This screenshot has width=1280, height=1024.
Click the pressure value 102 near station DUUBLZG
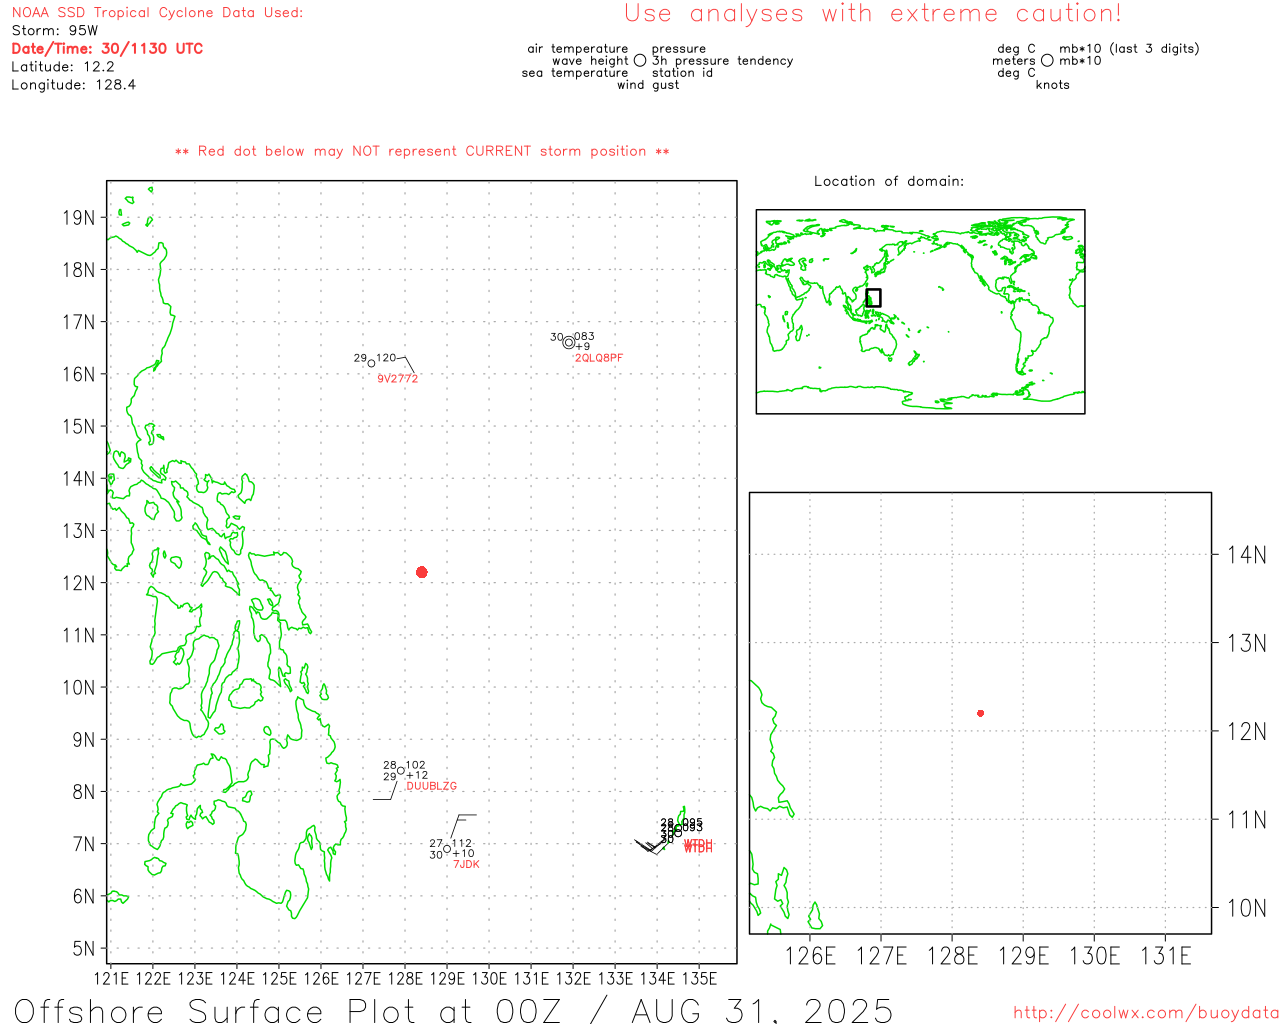coord(416,765)
